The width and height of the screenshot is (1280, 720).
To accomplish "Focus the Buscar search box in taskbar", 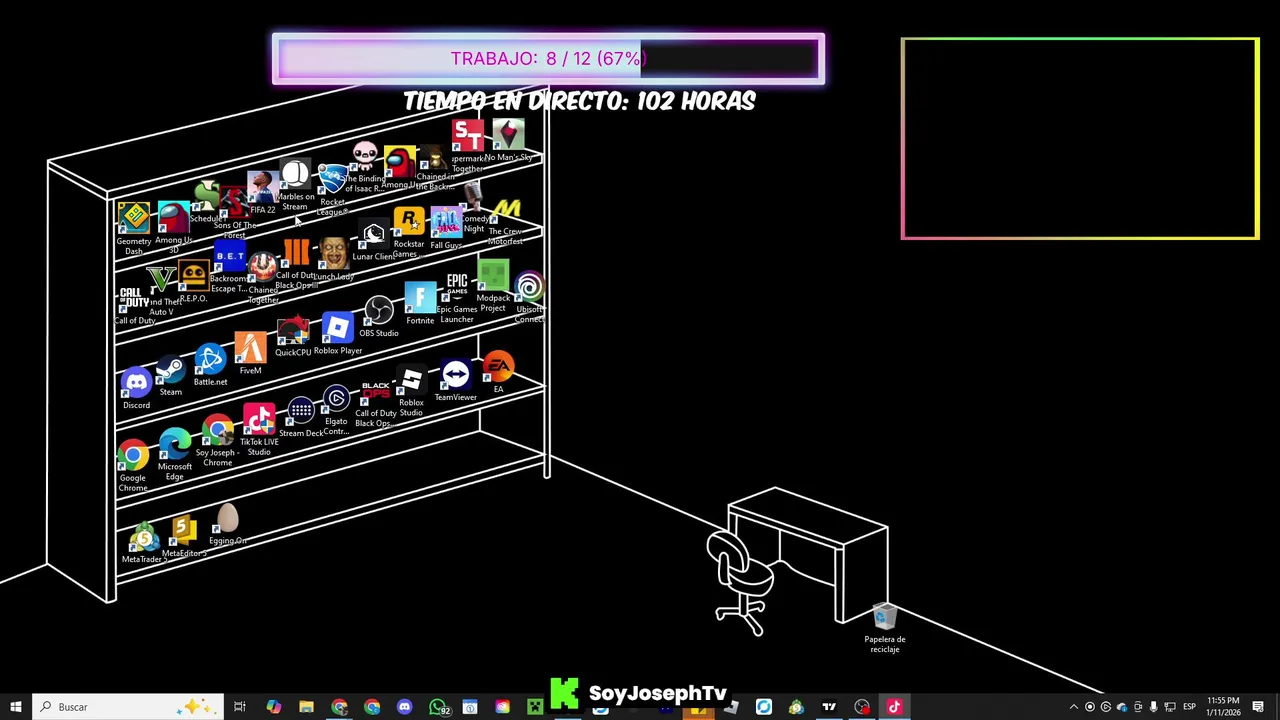I will coord(126,707).
